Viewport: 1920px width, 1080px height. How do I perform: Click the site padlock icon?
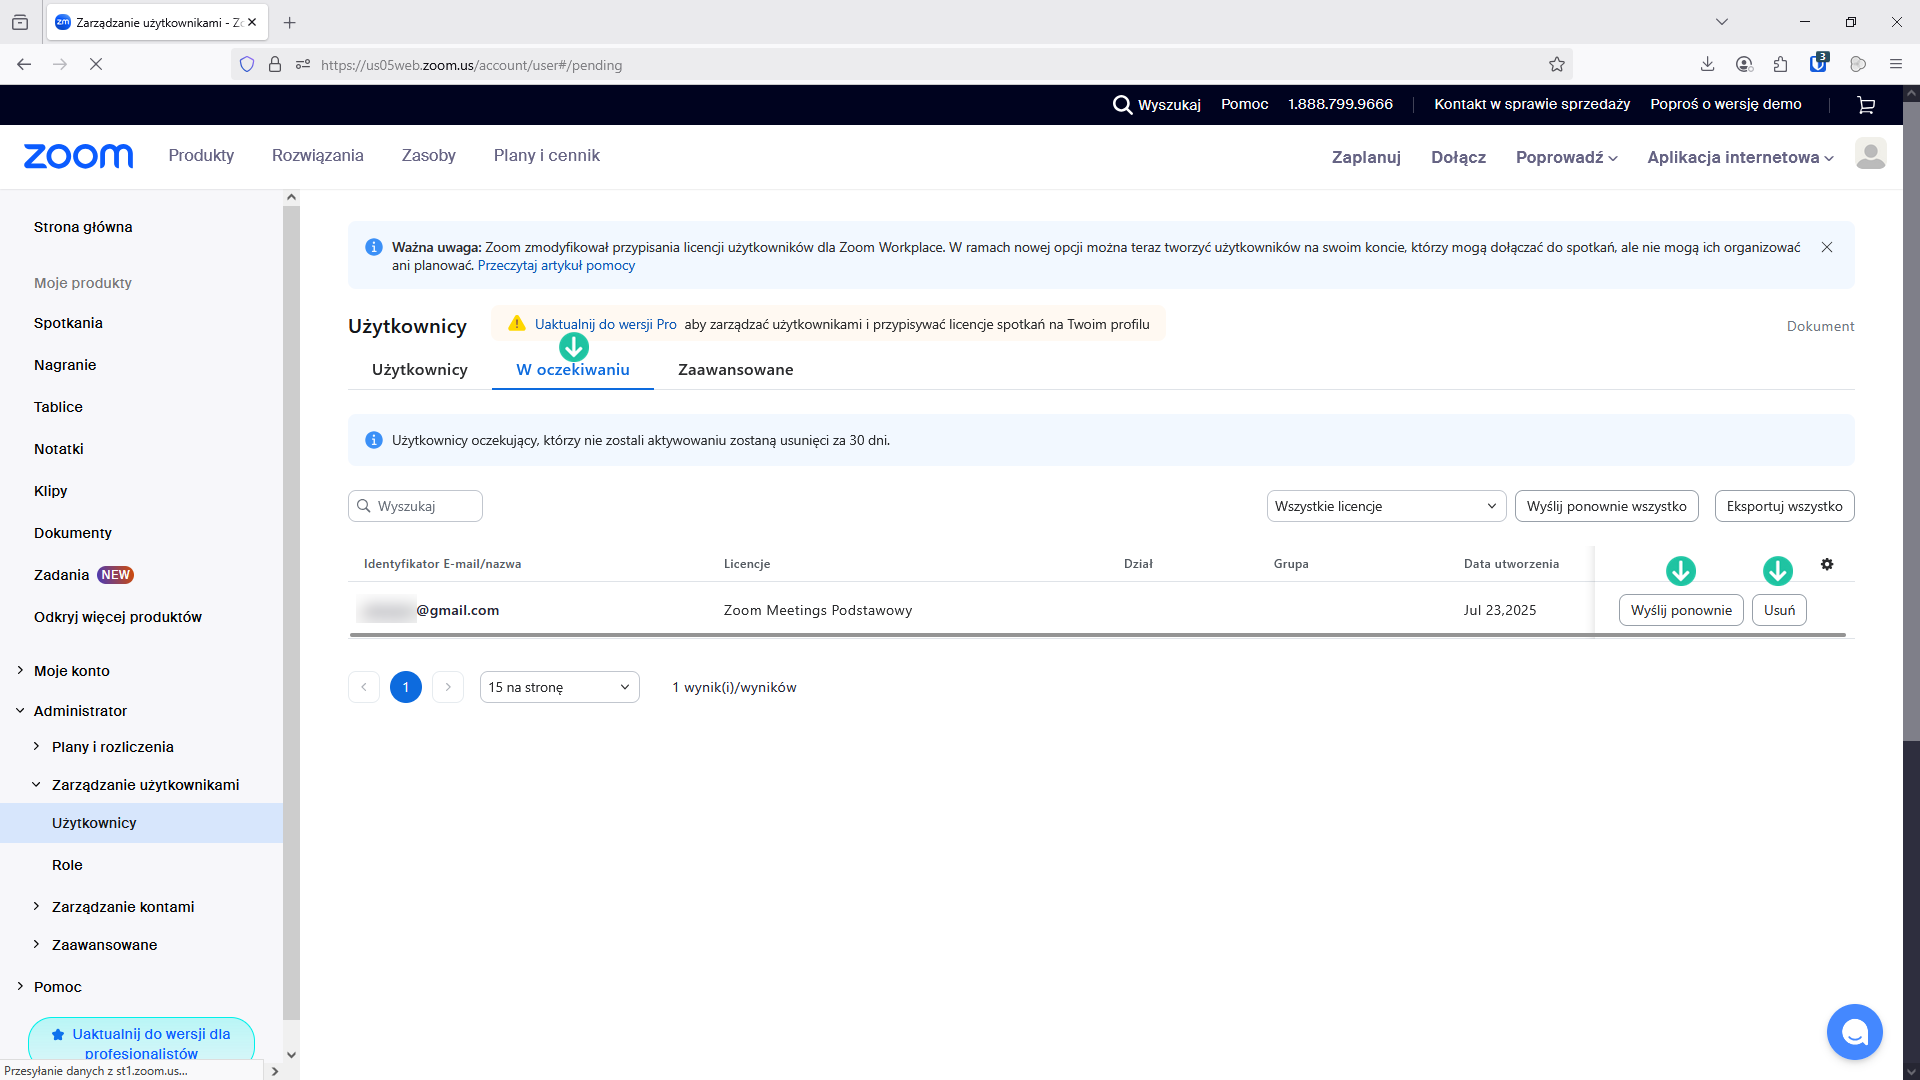coord(275,65)
